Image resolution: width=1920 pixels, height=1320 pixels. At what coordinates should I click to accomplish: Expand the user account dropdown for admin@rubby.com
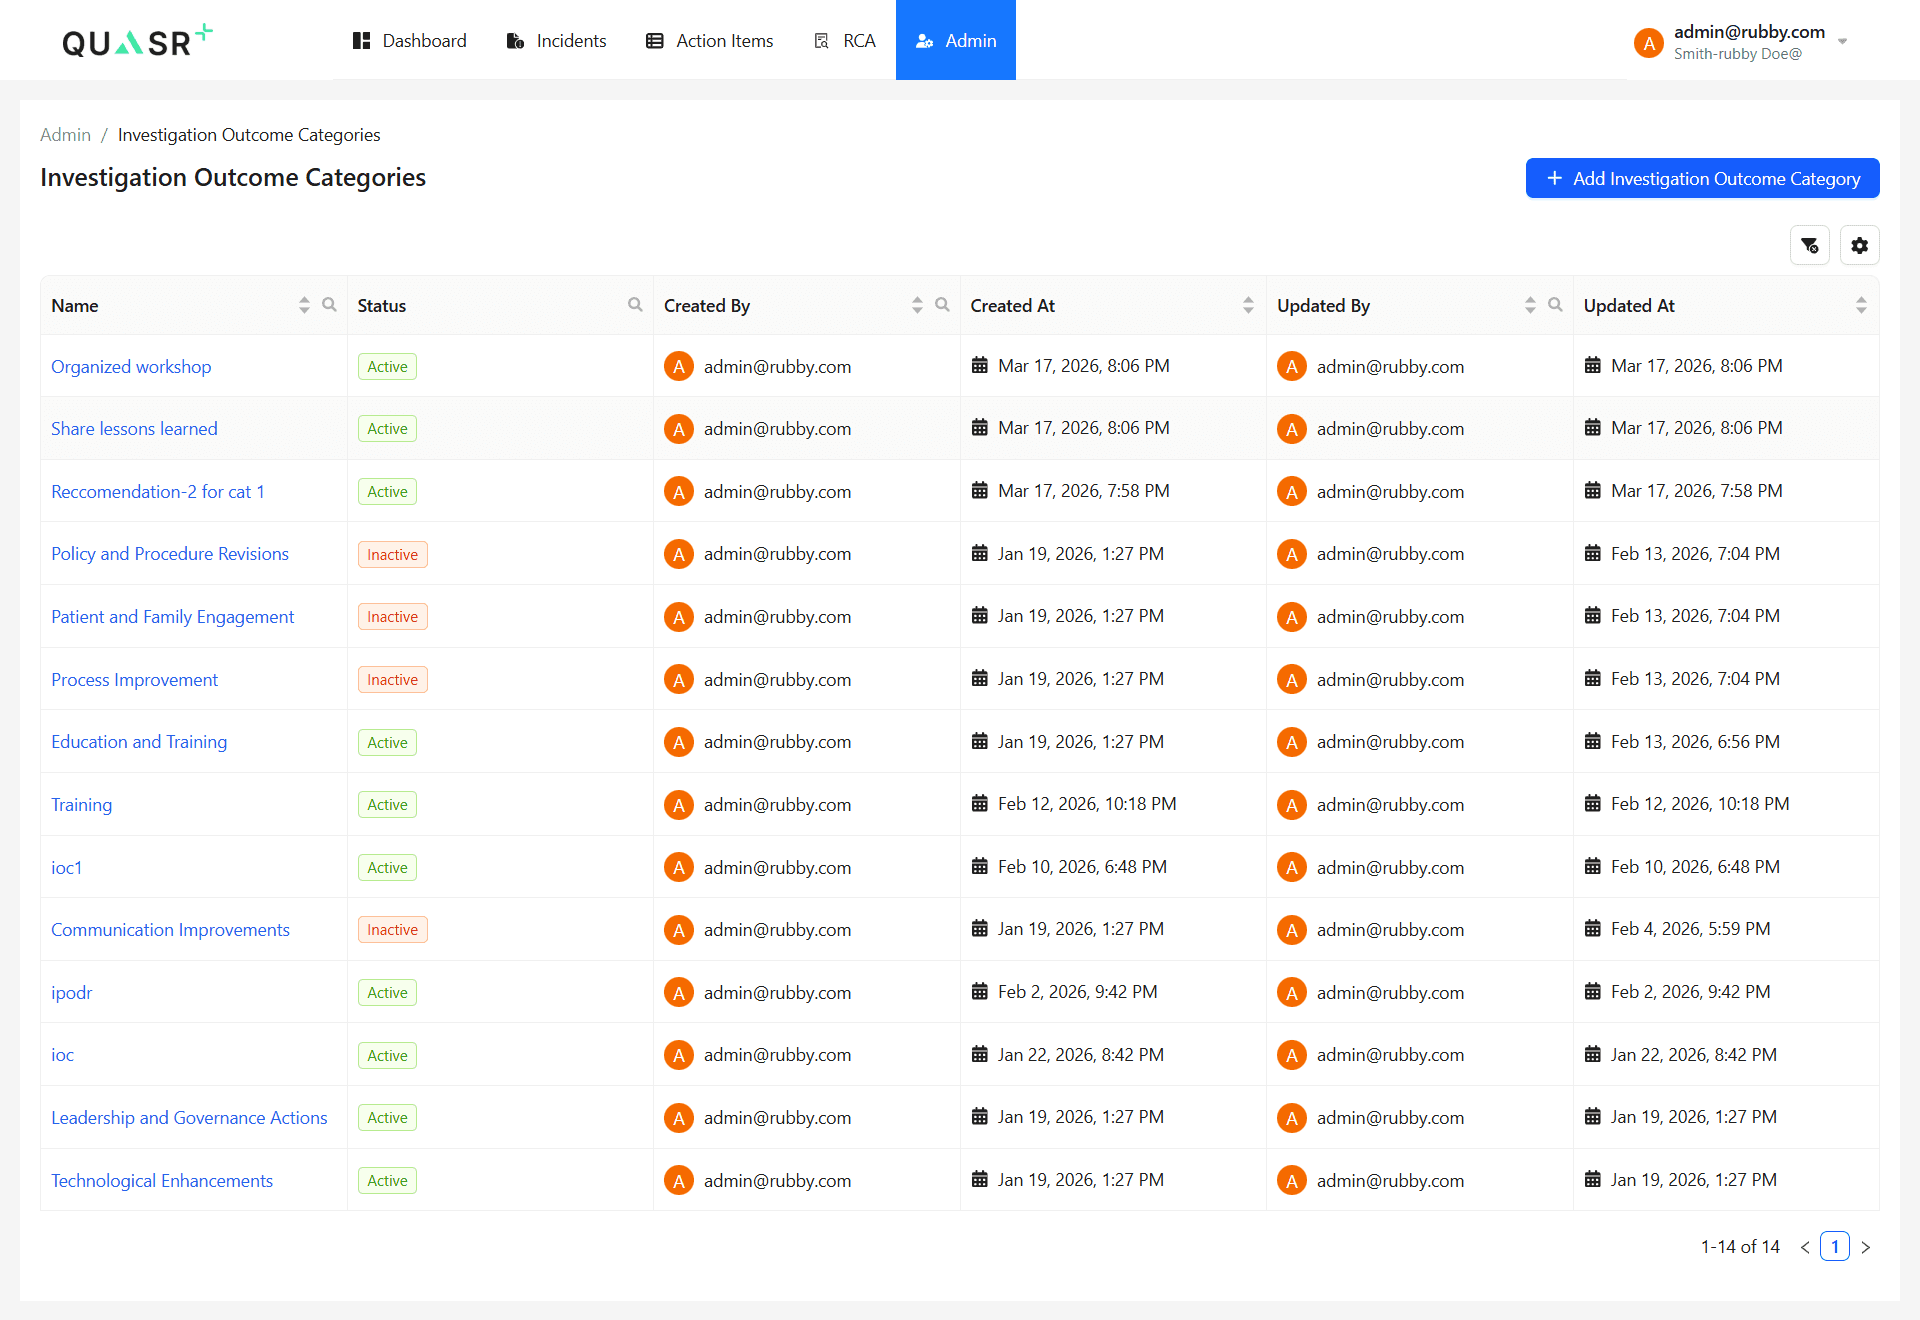[x=1843, y=42]
